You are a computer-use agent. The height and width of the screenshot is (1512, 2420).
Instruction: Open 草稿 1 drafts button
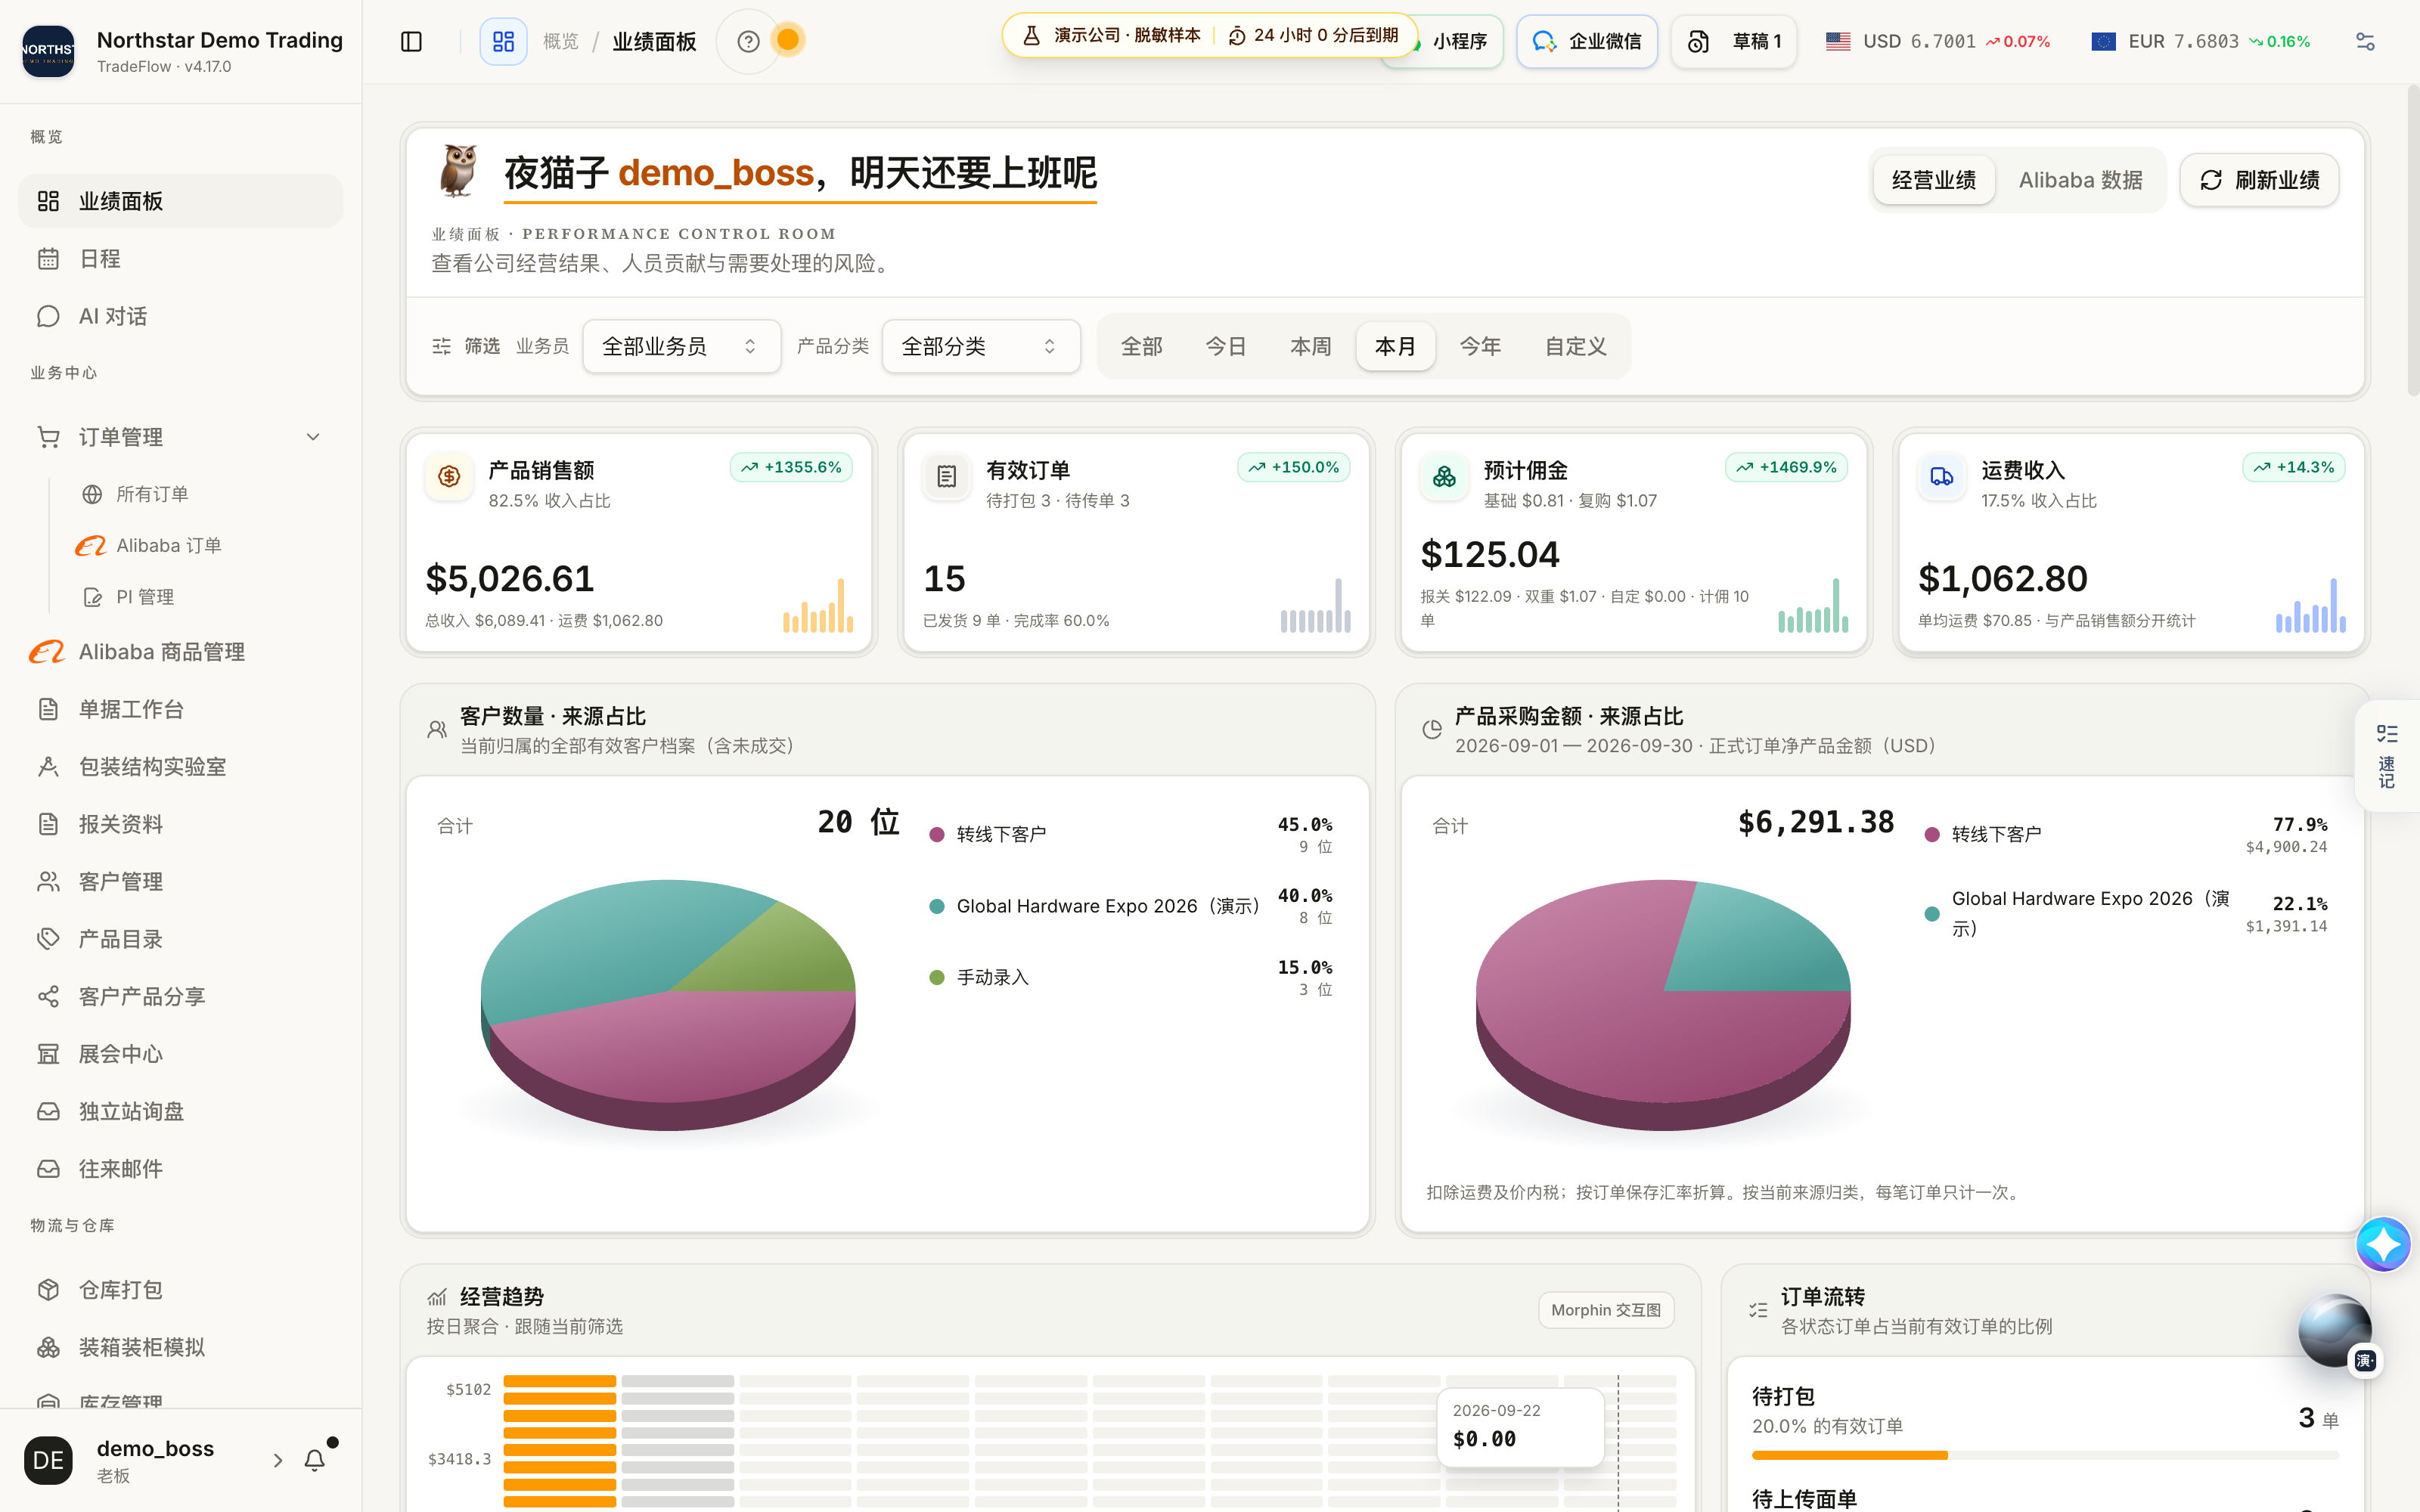click(x=1734, y=41)
